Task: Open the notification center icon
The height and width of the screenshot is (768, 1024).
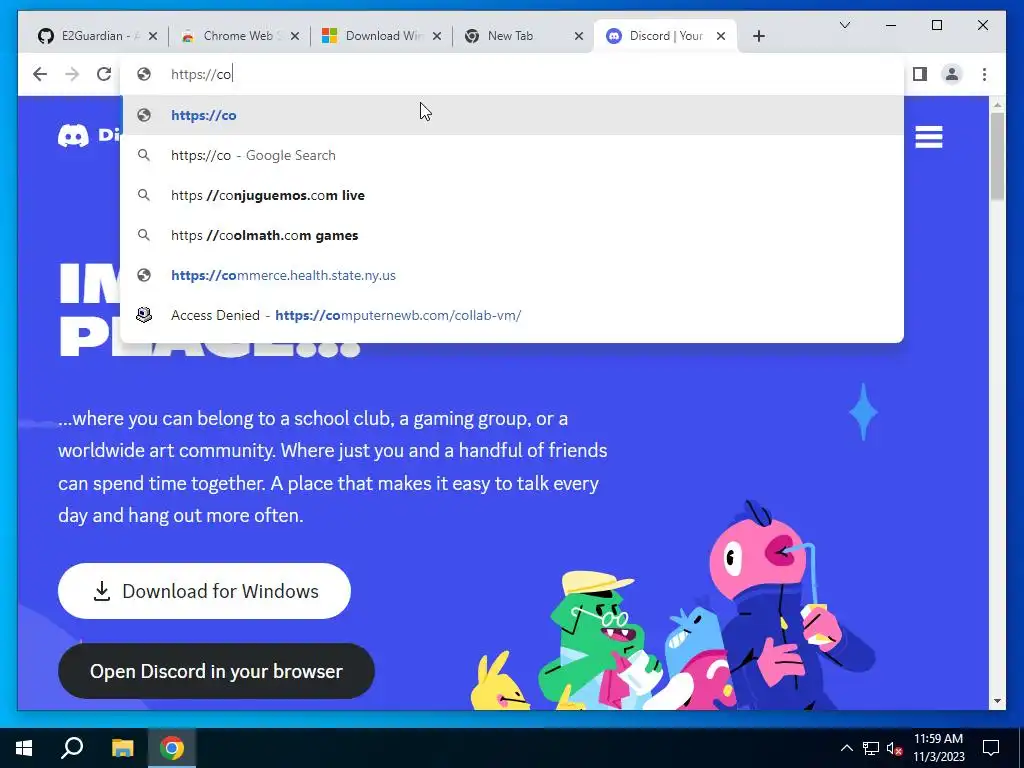Action: (x=991, y=748)
